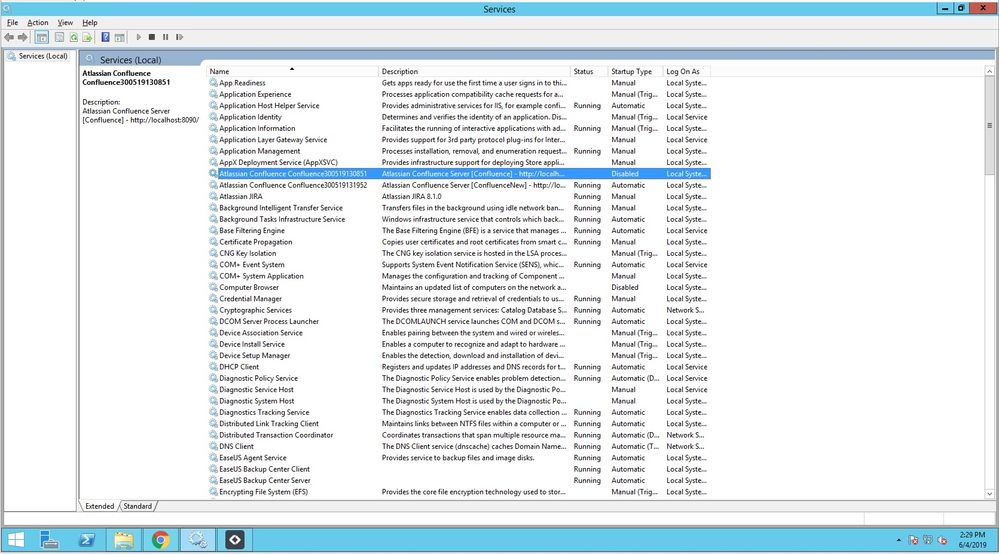Select the COM+ Event System service

[x=459, y=265]
